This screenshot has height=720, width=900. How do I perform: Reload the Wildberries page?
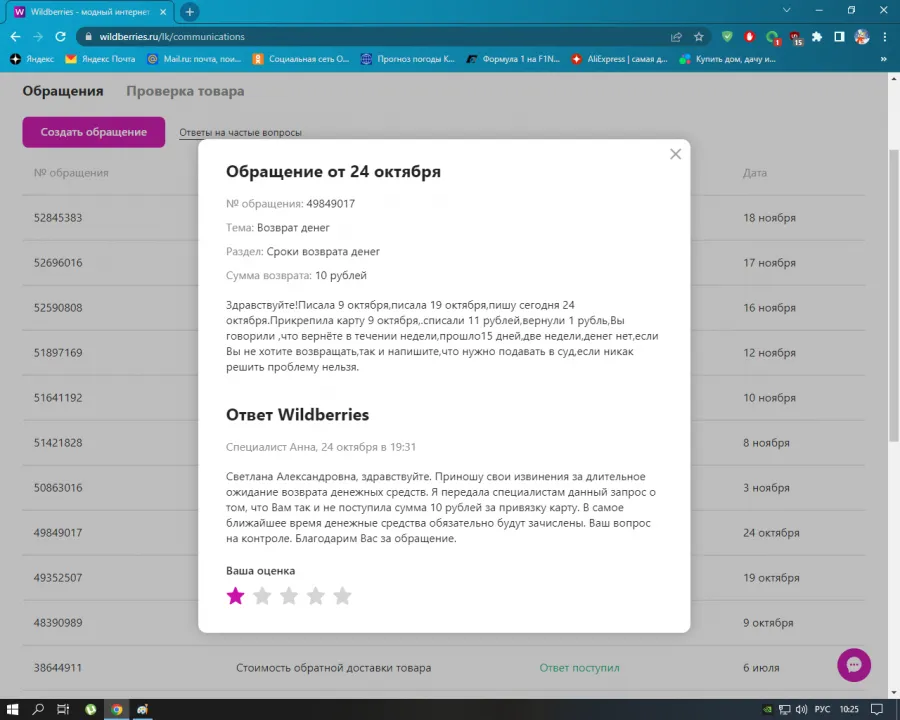tap(60, 37)
